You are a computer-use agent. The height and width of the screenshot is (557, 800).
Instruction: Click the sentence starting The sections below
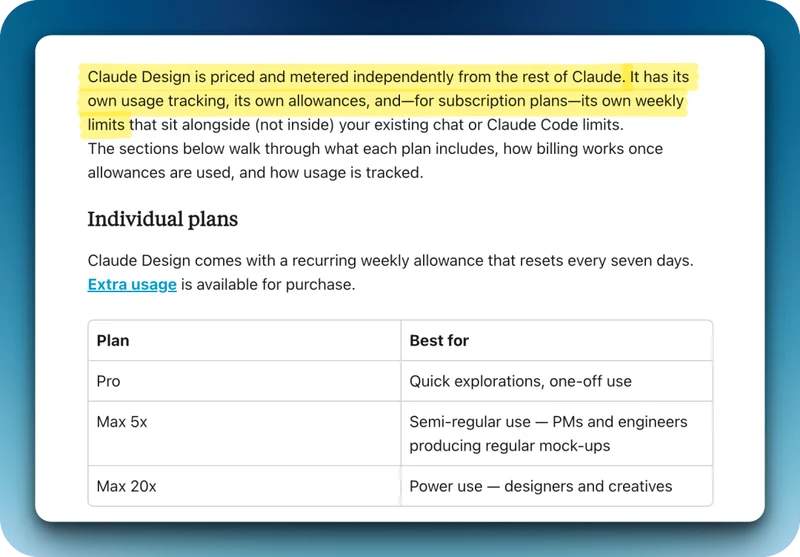coord(375,149)
